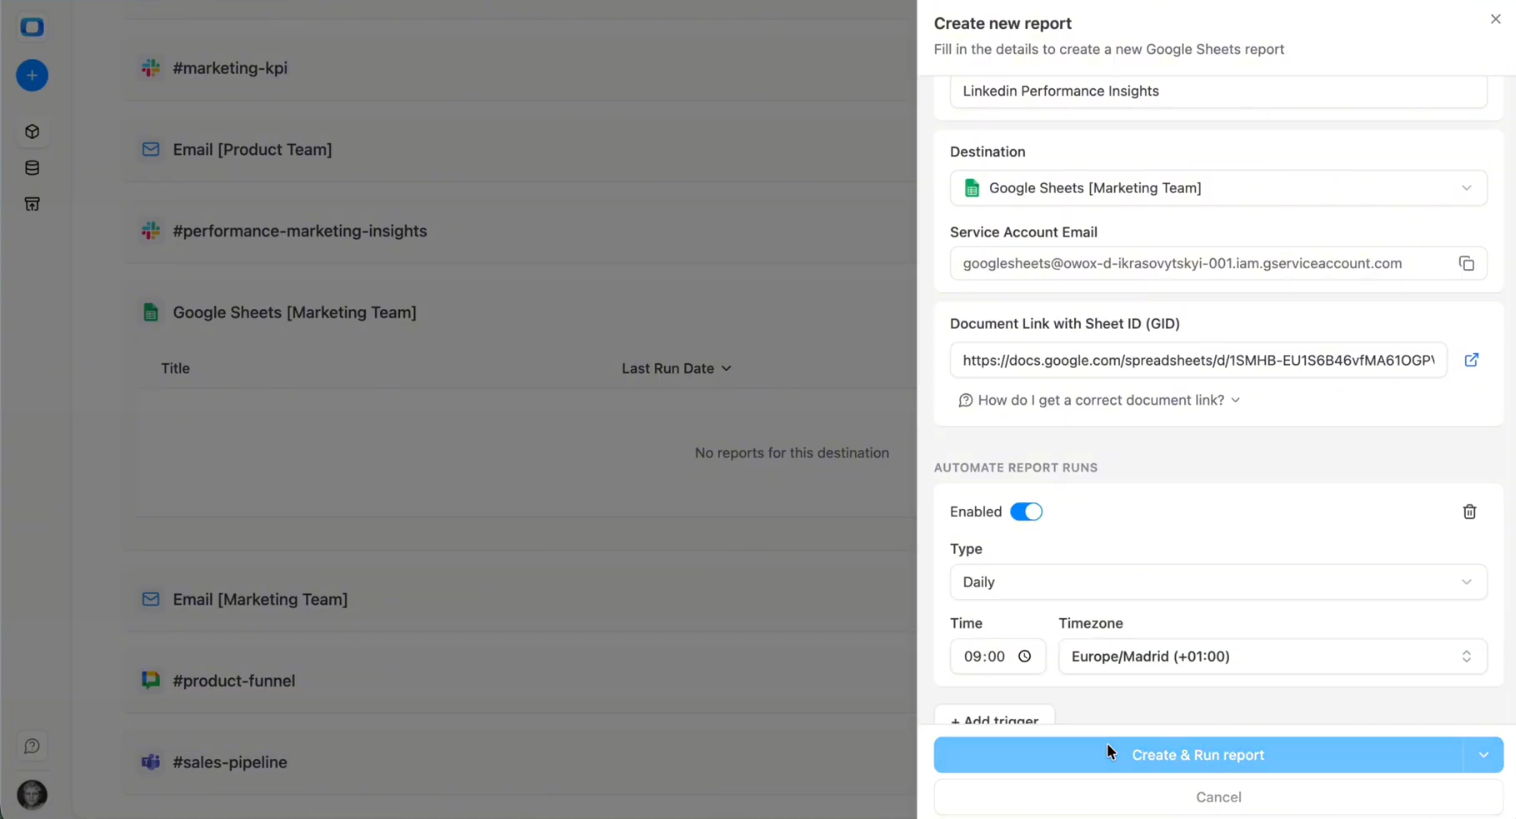
Task: Click the archive upload icon in the sidebar
Action: click(31, 203)
